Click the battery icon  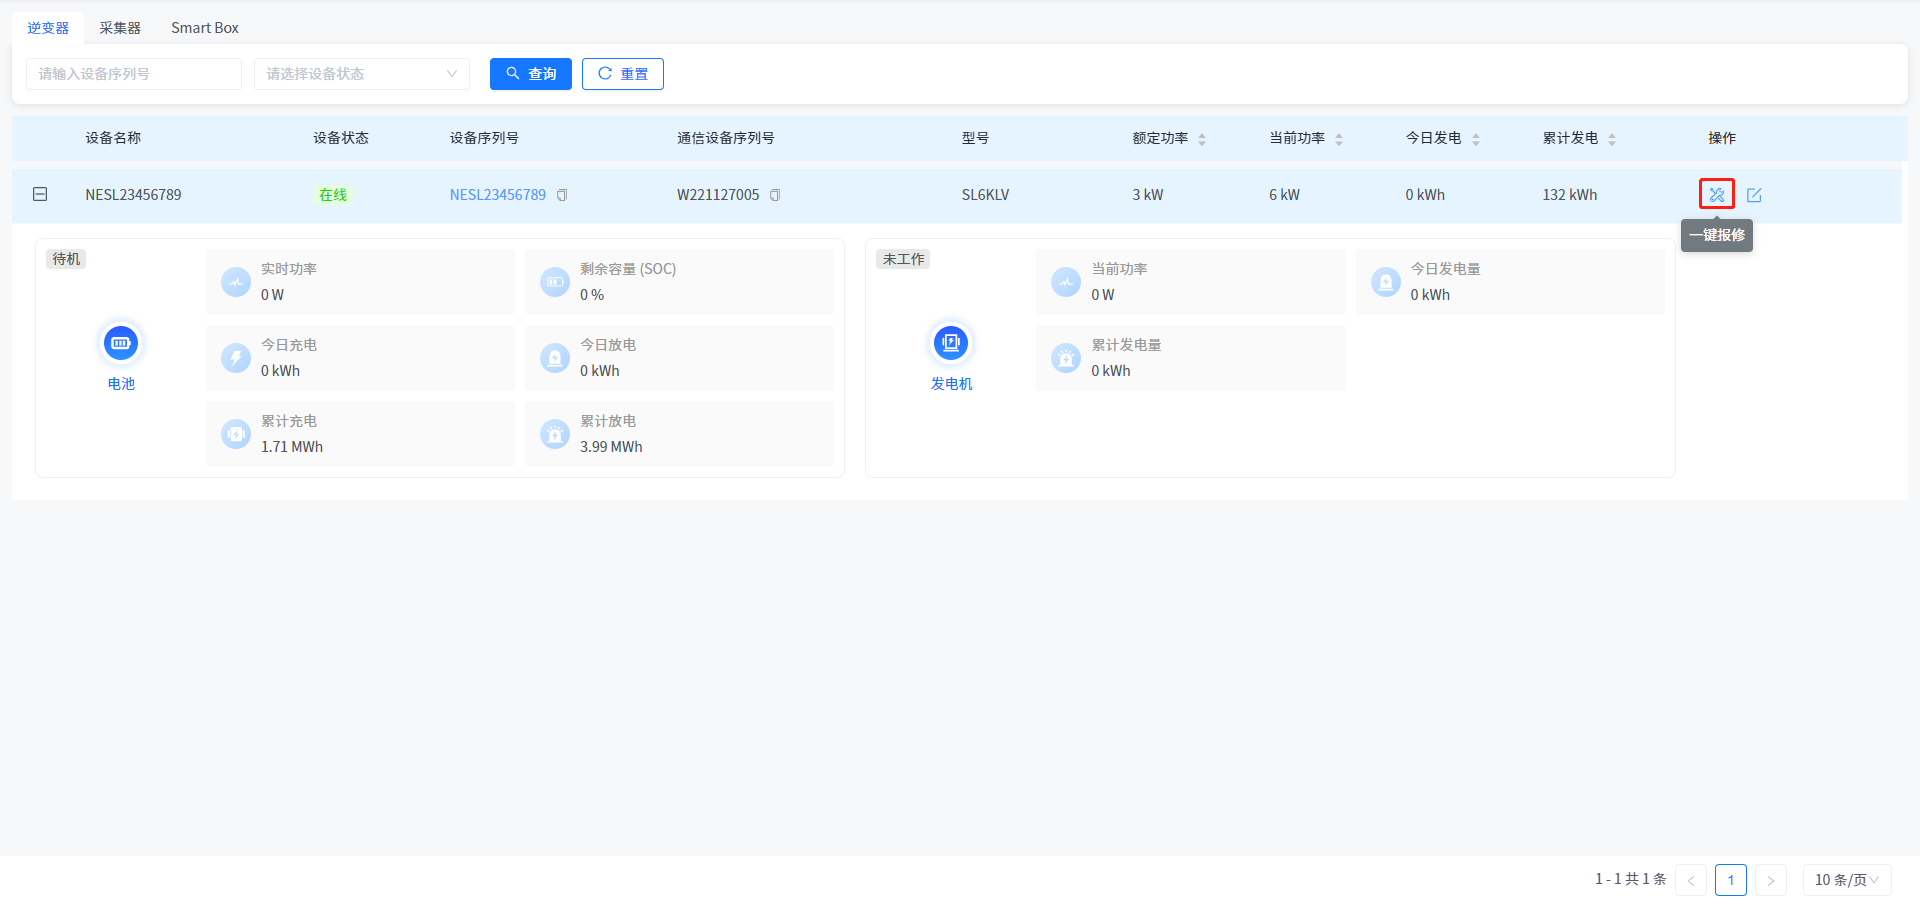121,343
